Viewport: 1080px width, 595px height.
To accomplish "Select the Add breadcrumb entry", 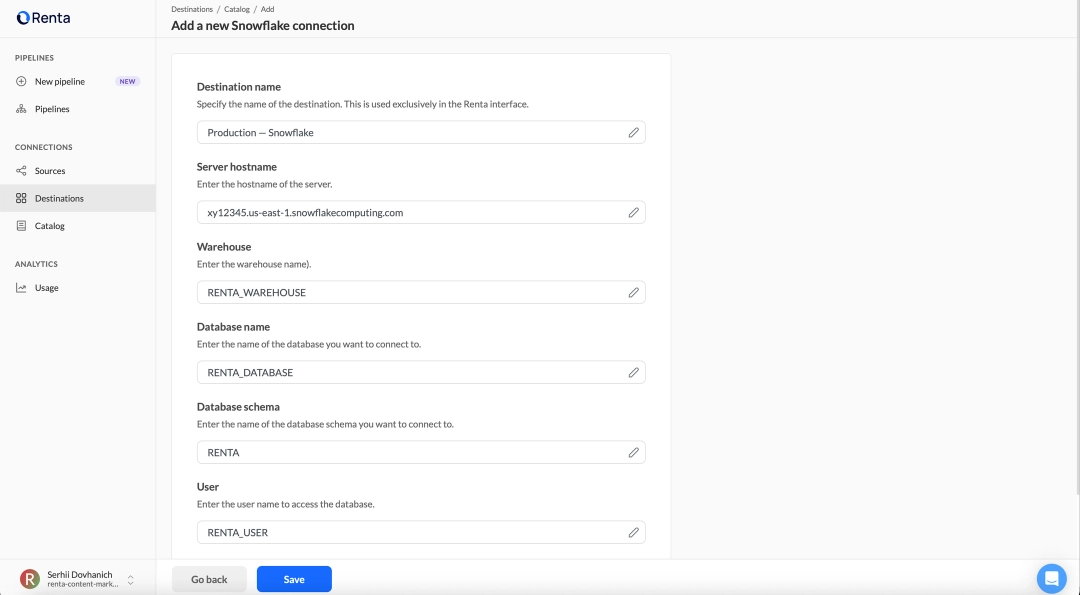I will pyautogui.click(x=267, y=9).
